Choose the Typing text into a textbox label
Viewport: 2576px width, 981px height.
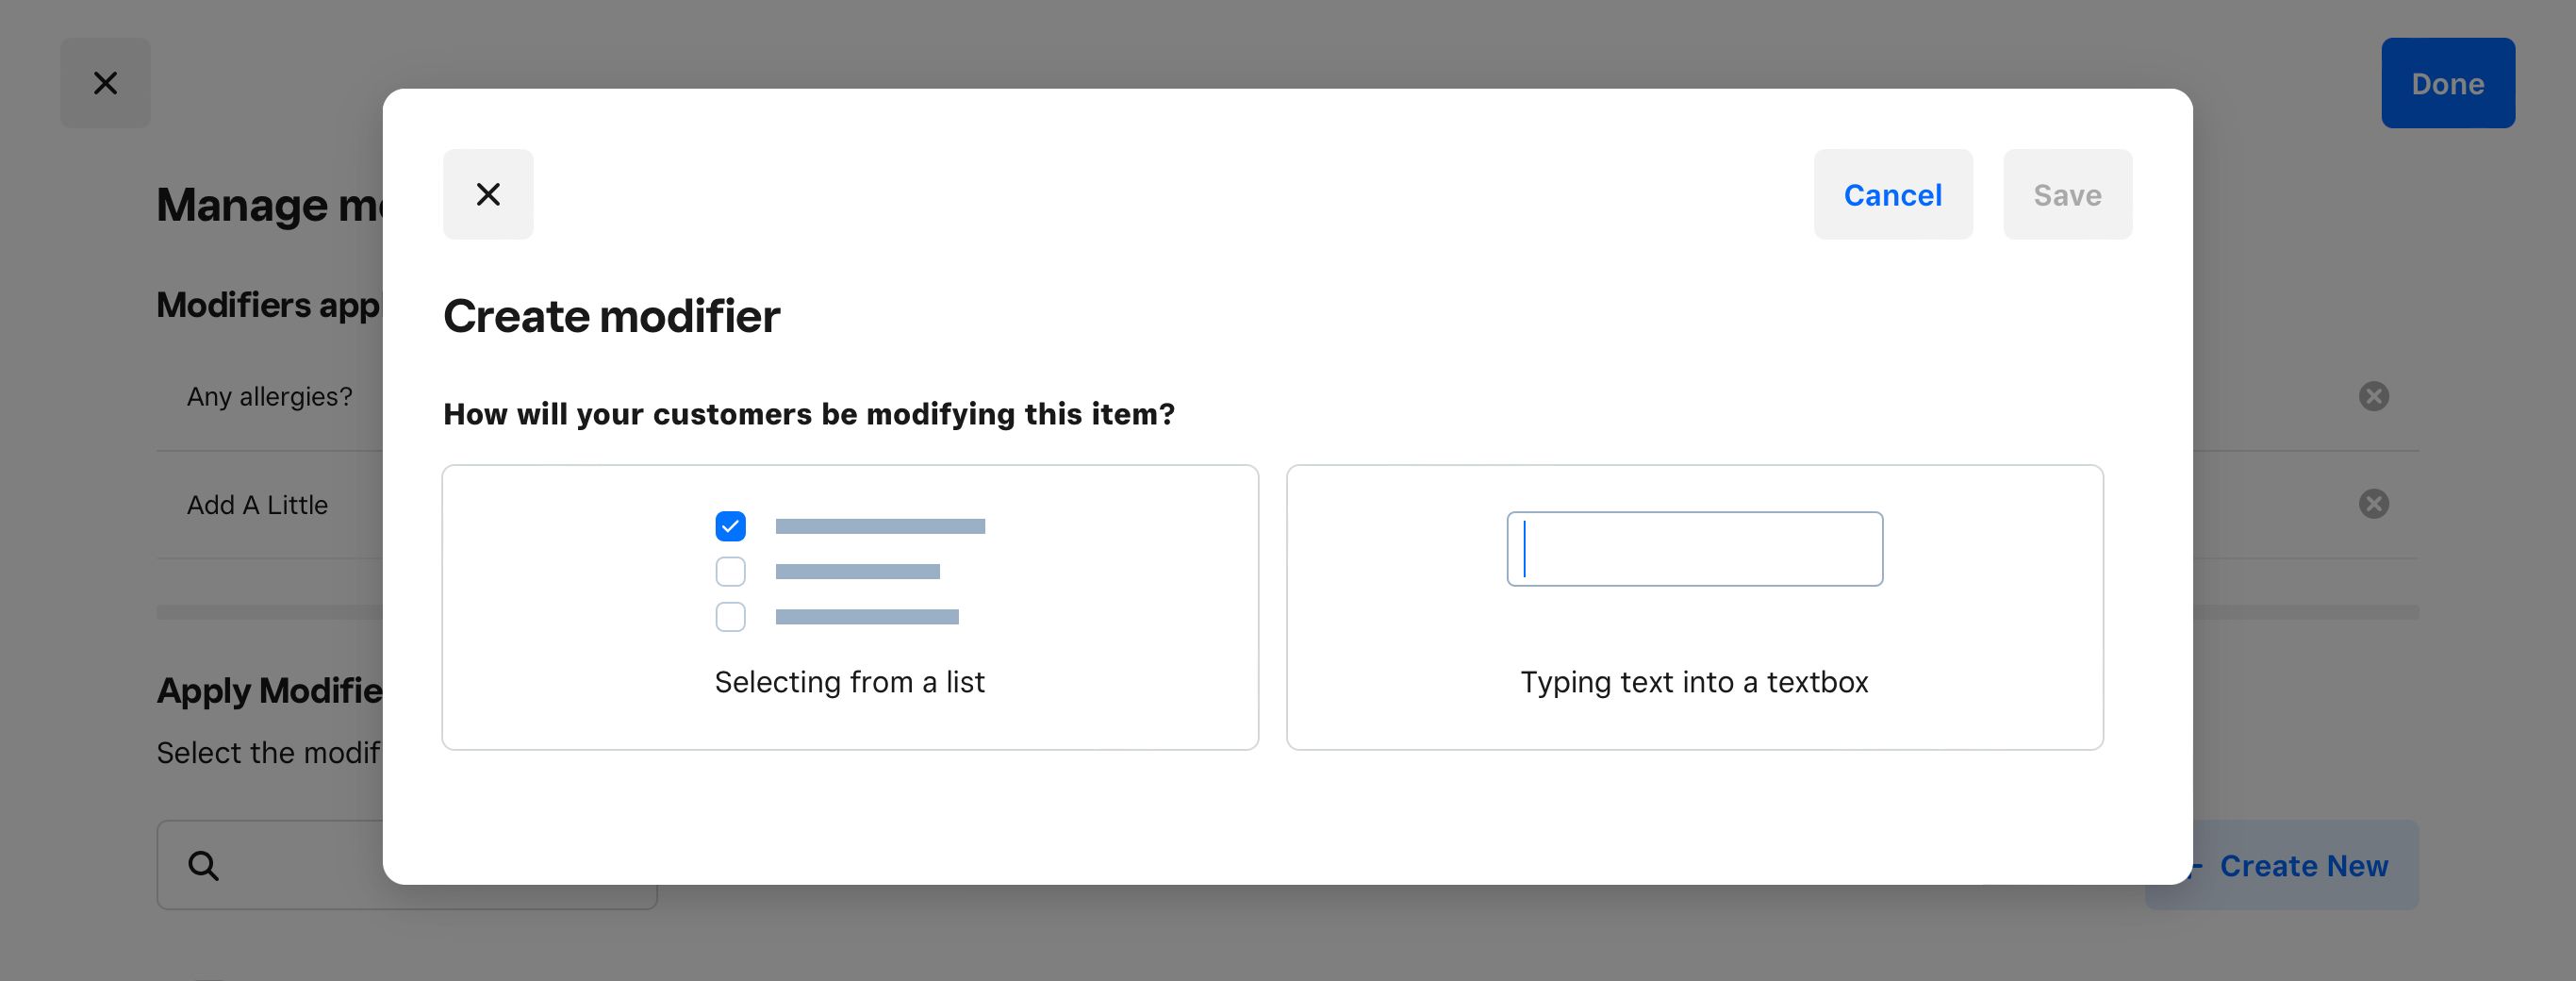(1694, 682)
